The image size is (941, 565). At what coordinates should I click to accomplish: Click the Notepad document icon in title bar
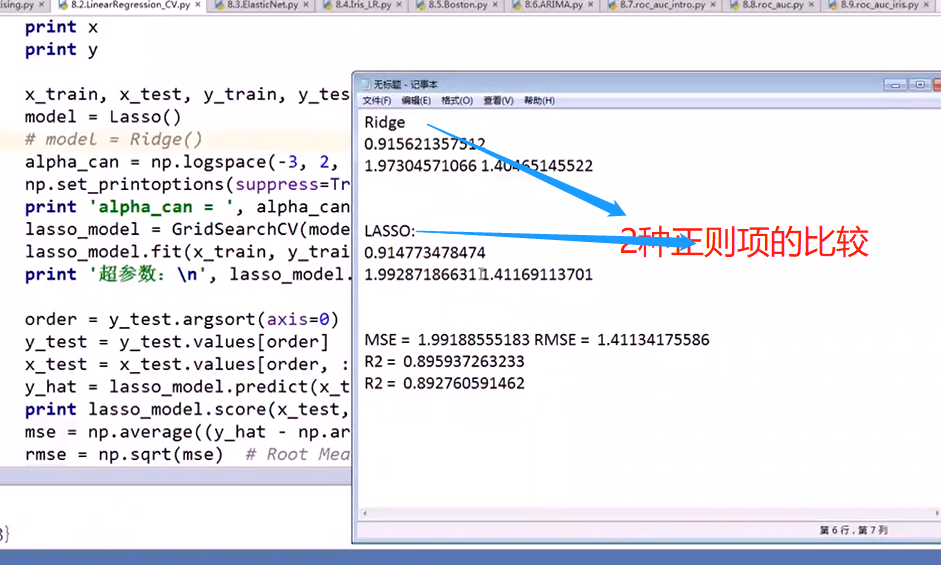point(366,84)
